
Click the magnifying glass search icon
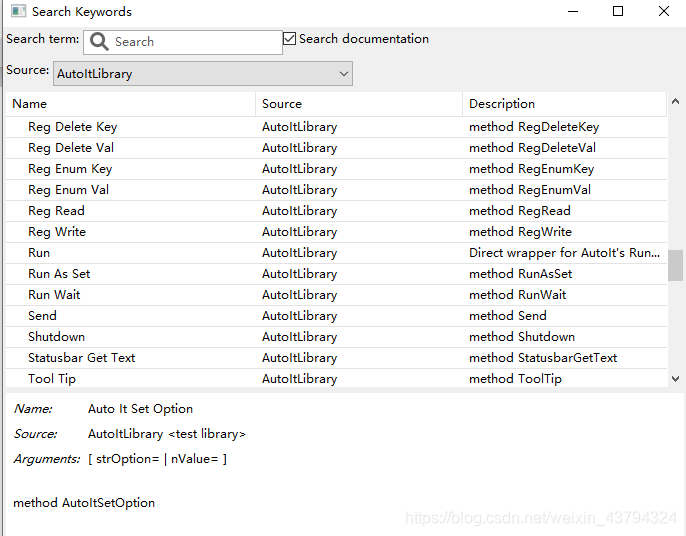pos(99,42)
